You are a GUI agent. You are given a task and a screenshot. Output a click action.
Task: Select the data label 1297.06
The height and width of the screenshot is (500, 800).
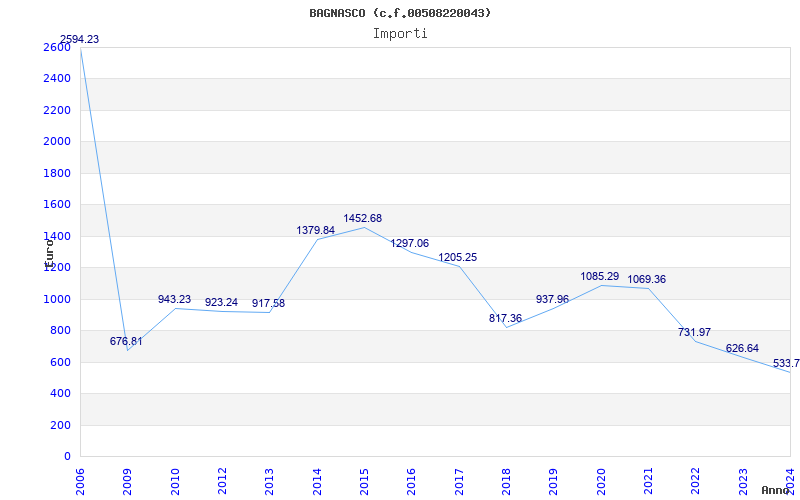[x=410, y=243]
